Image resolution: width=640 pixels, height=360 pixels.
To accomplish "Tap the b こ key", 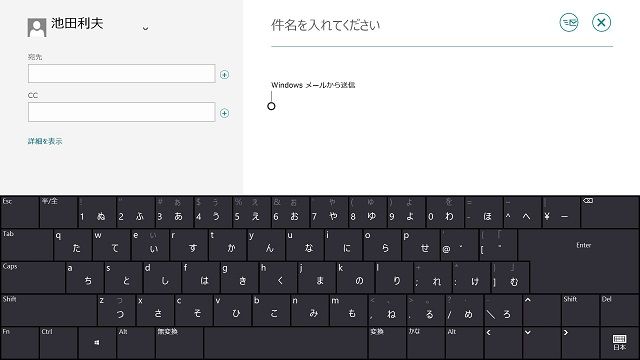I will 271,310.
